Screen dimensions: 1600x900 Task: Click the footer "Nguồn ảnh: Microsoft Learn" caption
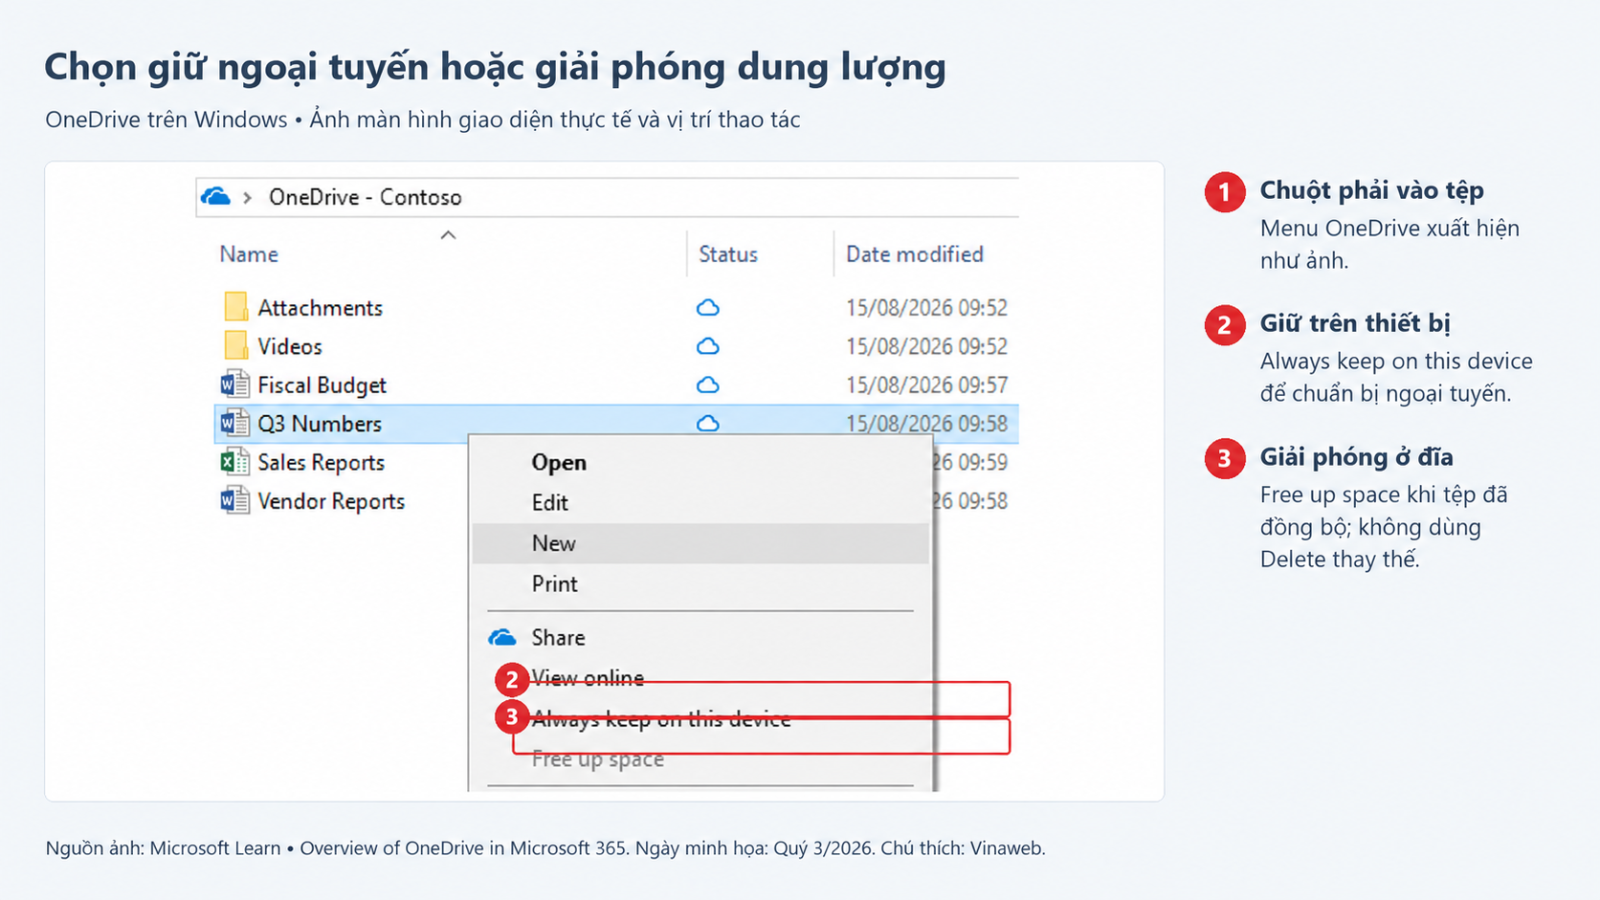545,848
